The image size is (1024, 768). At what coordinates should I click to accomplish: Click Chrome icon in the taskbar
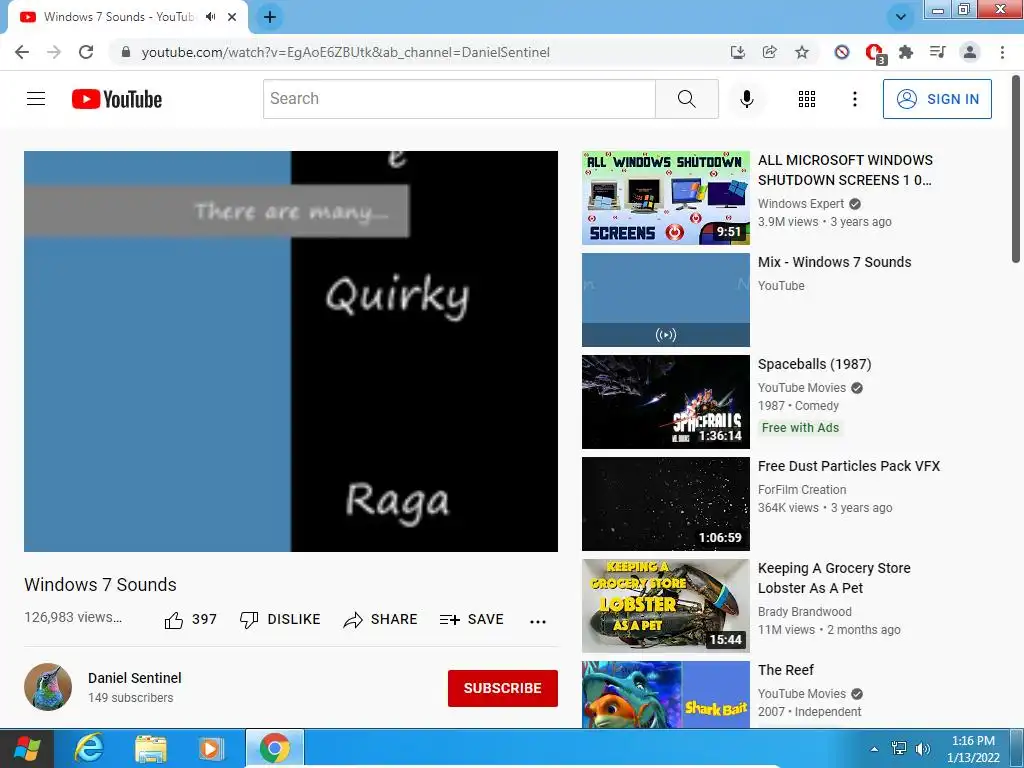coord(275,748)
